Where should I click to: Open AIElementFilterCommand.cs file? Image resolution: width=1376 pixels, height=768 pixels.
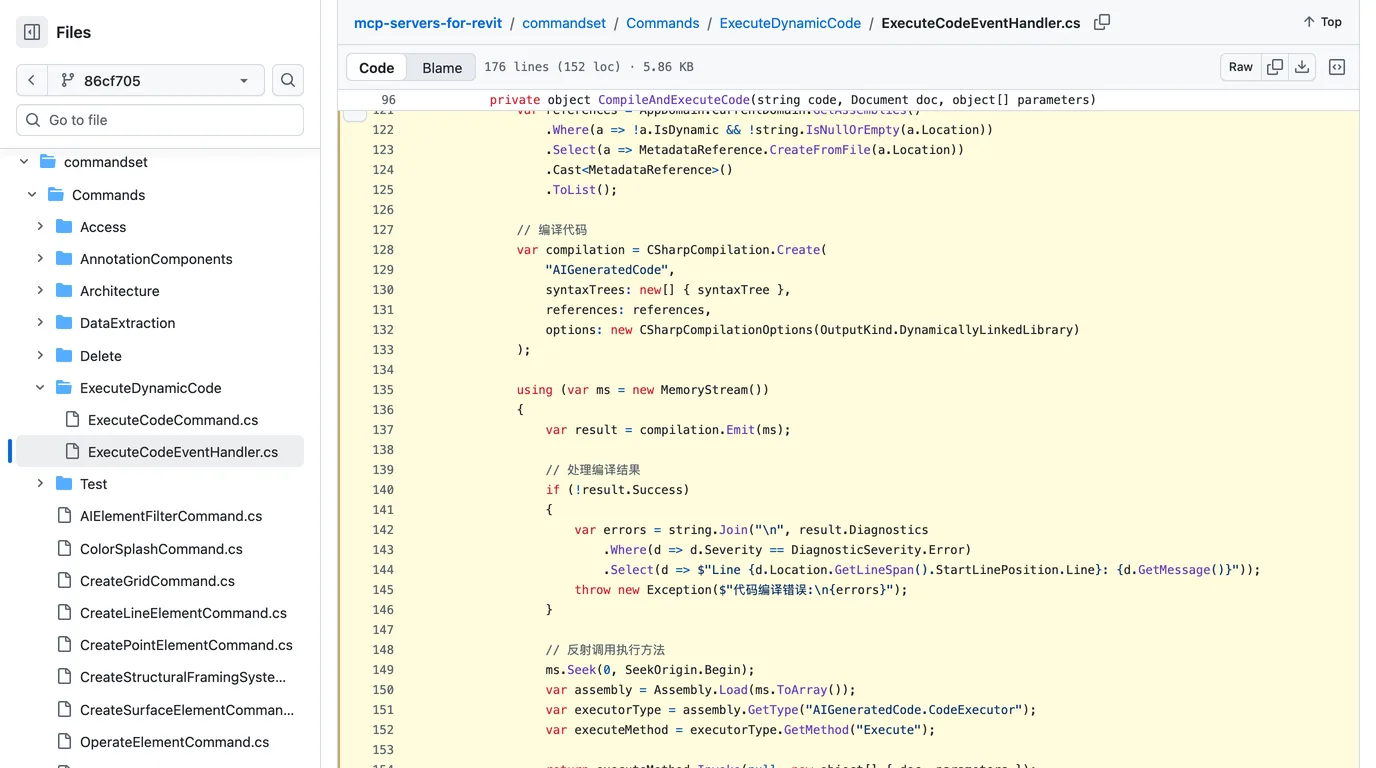pos(171,516)
